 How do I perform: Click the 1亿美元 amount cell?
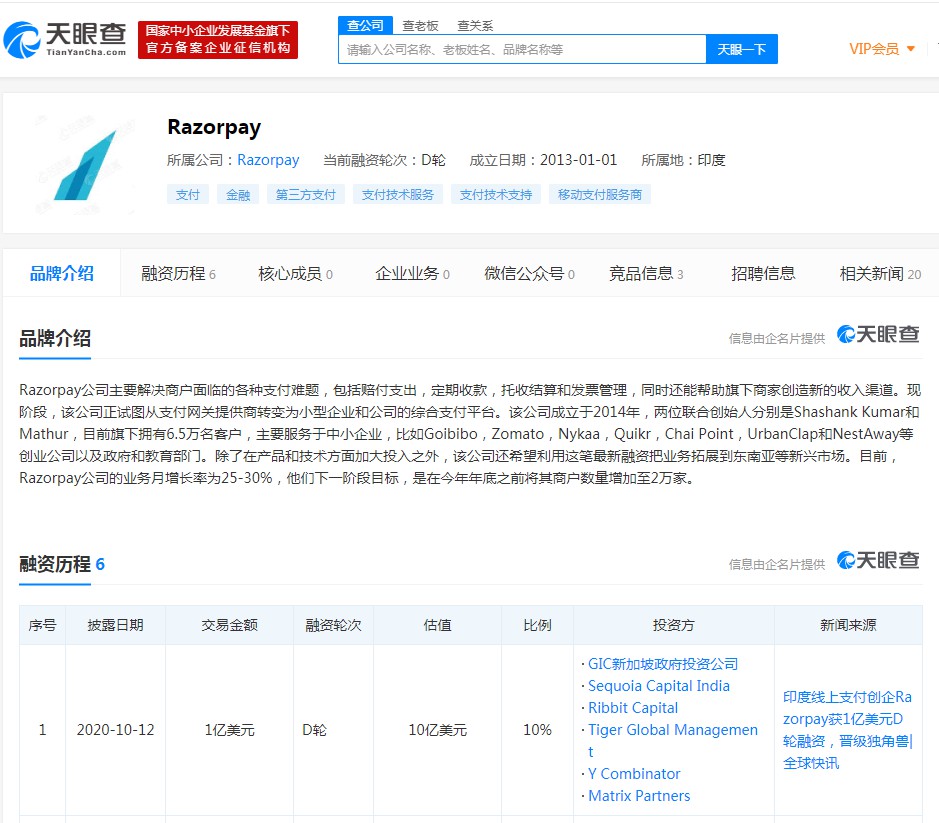point(229,730)
